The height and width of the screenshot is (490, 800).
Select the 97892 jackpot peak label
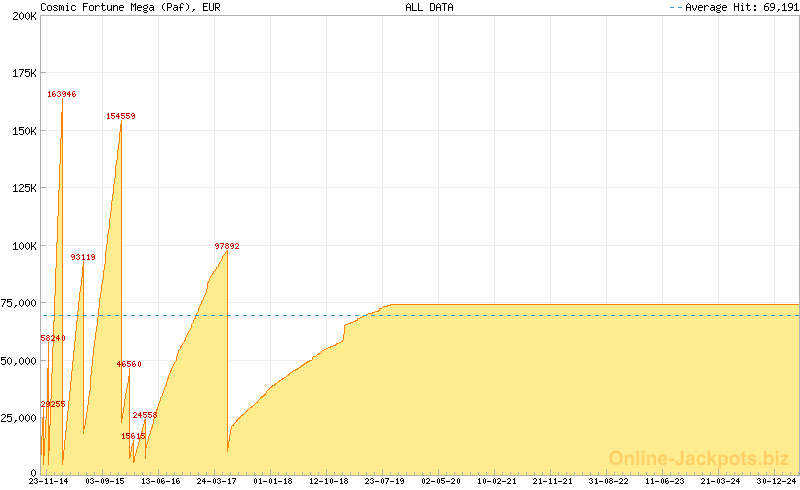point(227,246)
